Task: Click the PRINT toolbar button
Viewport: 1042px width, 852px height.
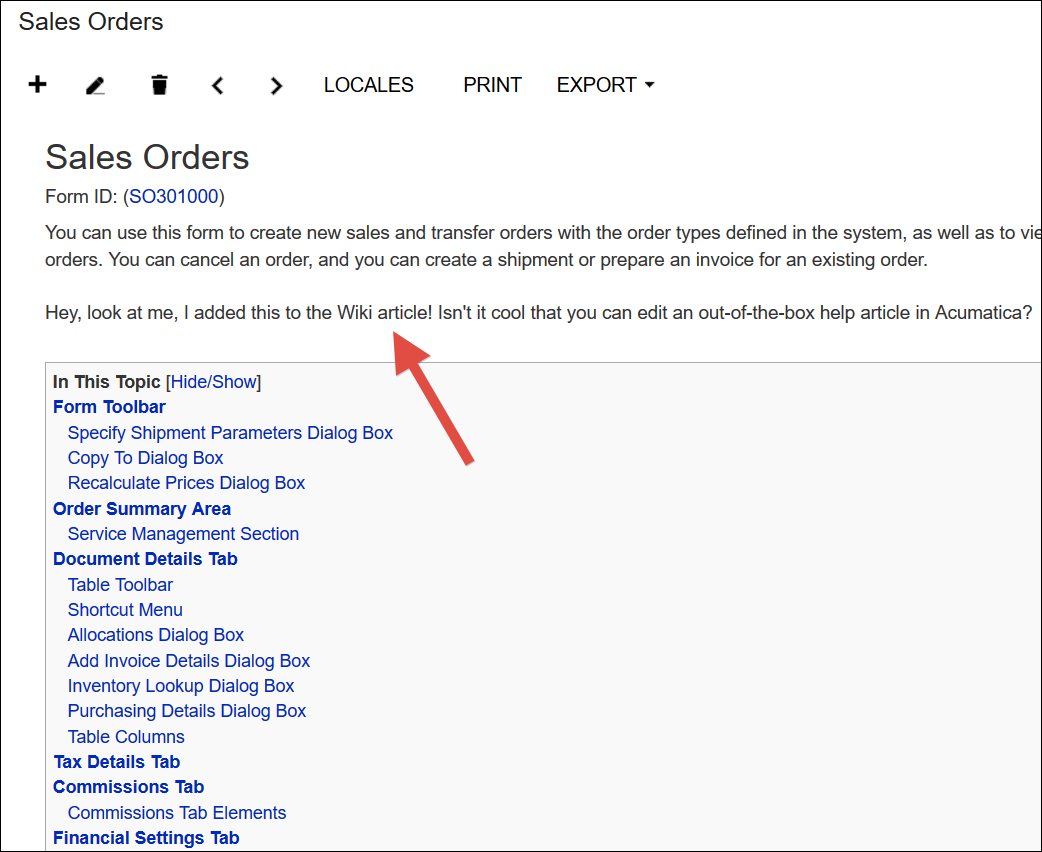Action: coord(492,85)
